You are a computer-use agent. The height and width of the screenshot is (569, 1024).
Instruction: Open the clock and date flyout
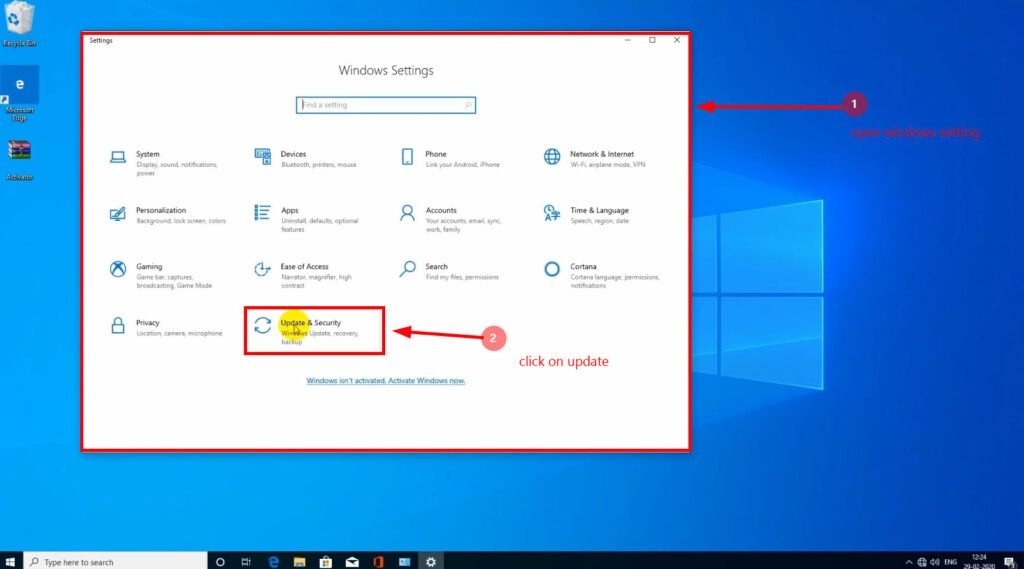979,562
